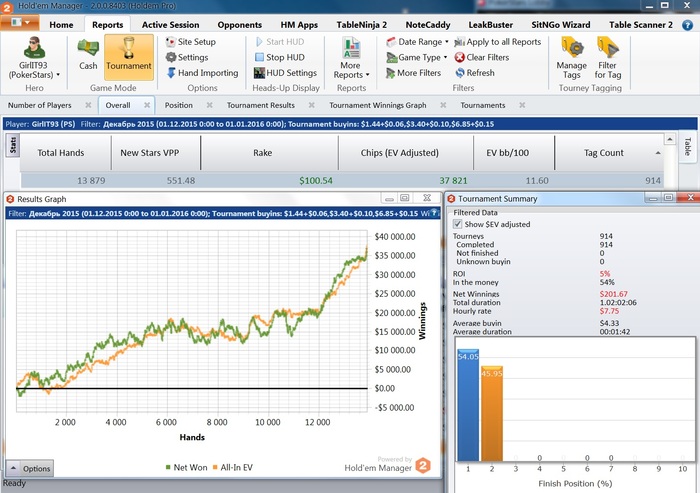Open the LeakBuster tab
This screenshot has height=493, width=700.
point(491,25)
